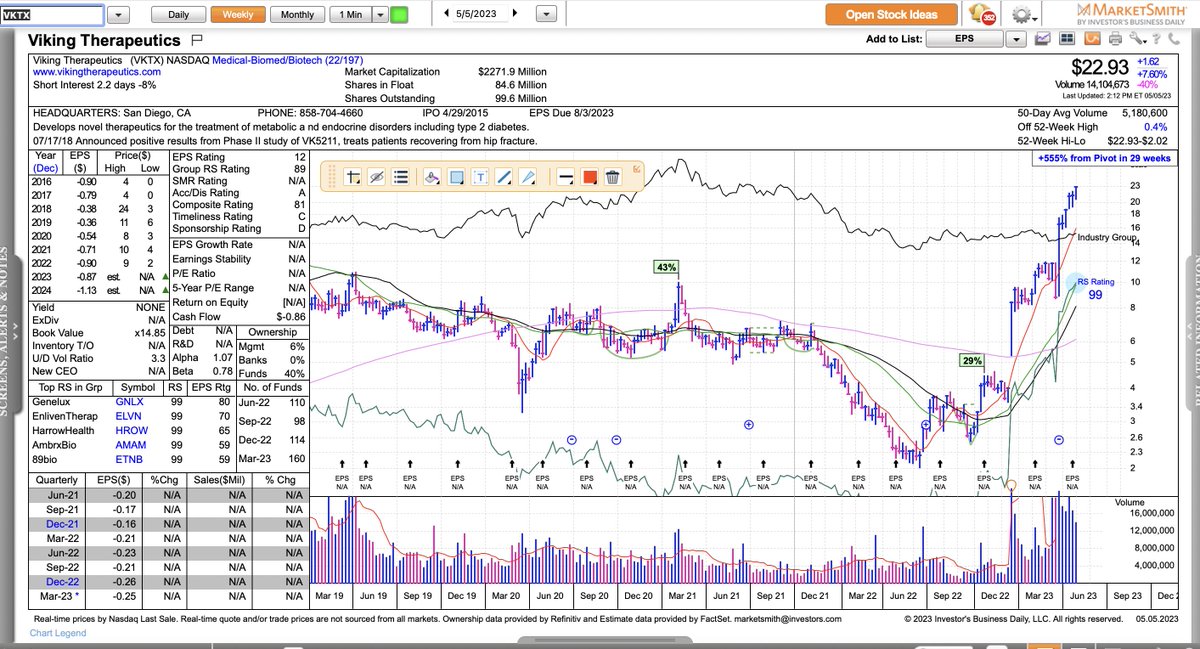Screen dimensions: 1200x649
Task: Advance date with right arrow
Action: click(515, 14)
